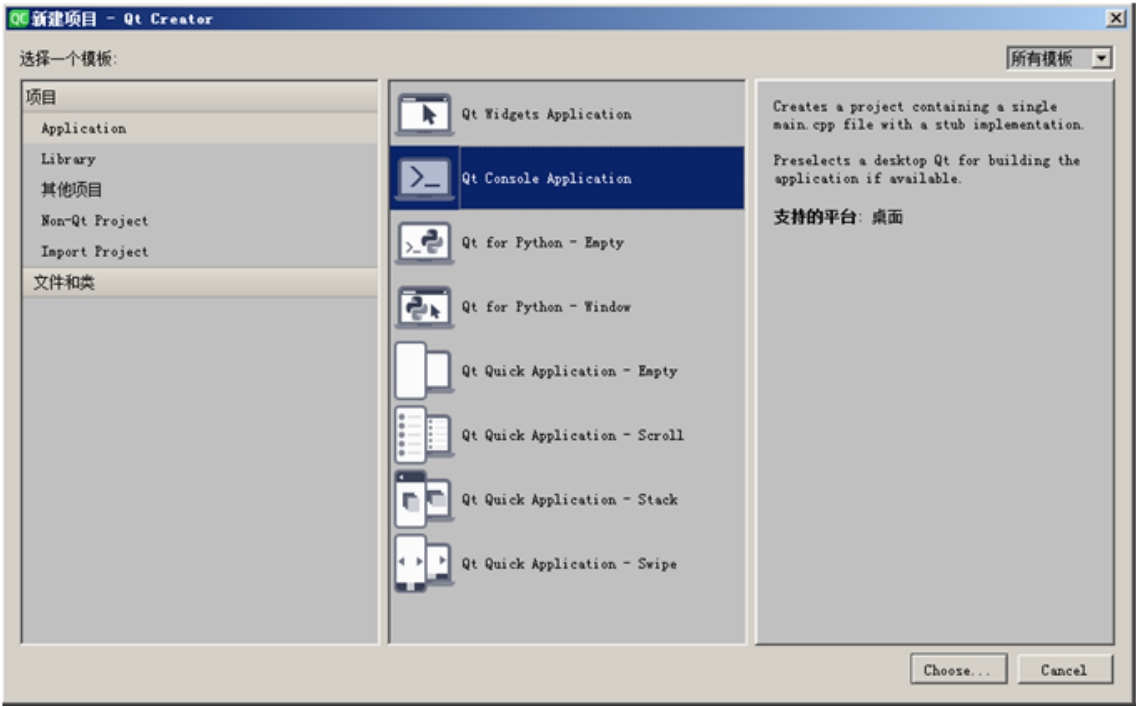Click the Cancel button
This screenshot has width=1136, height=707.
click(1064, 669)
